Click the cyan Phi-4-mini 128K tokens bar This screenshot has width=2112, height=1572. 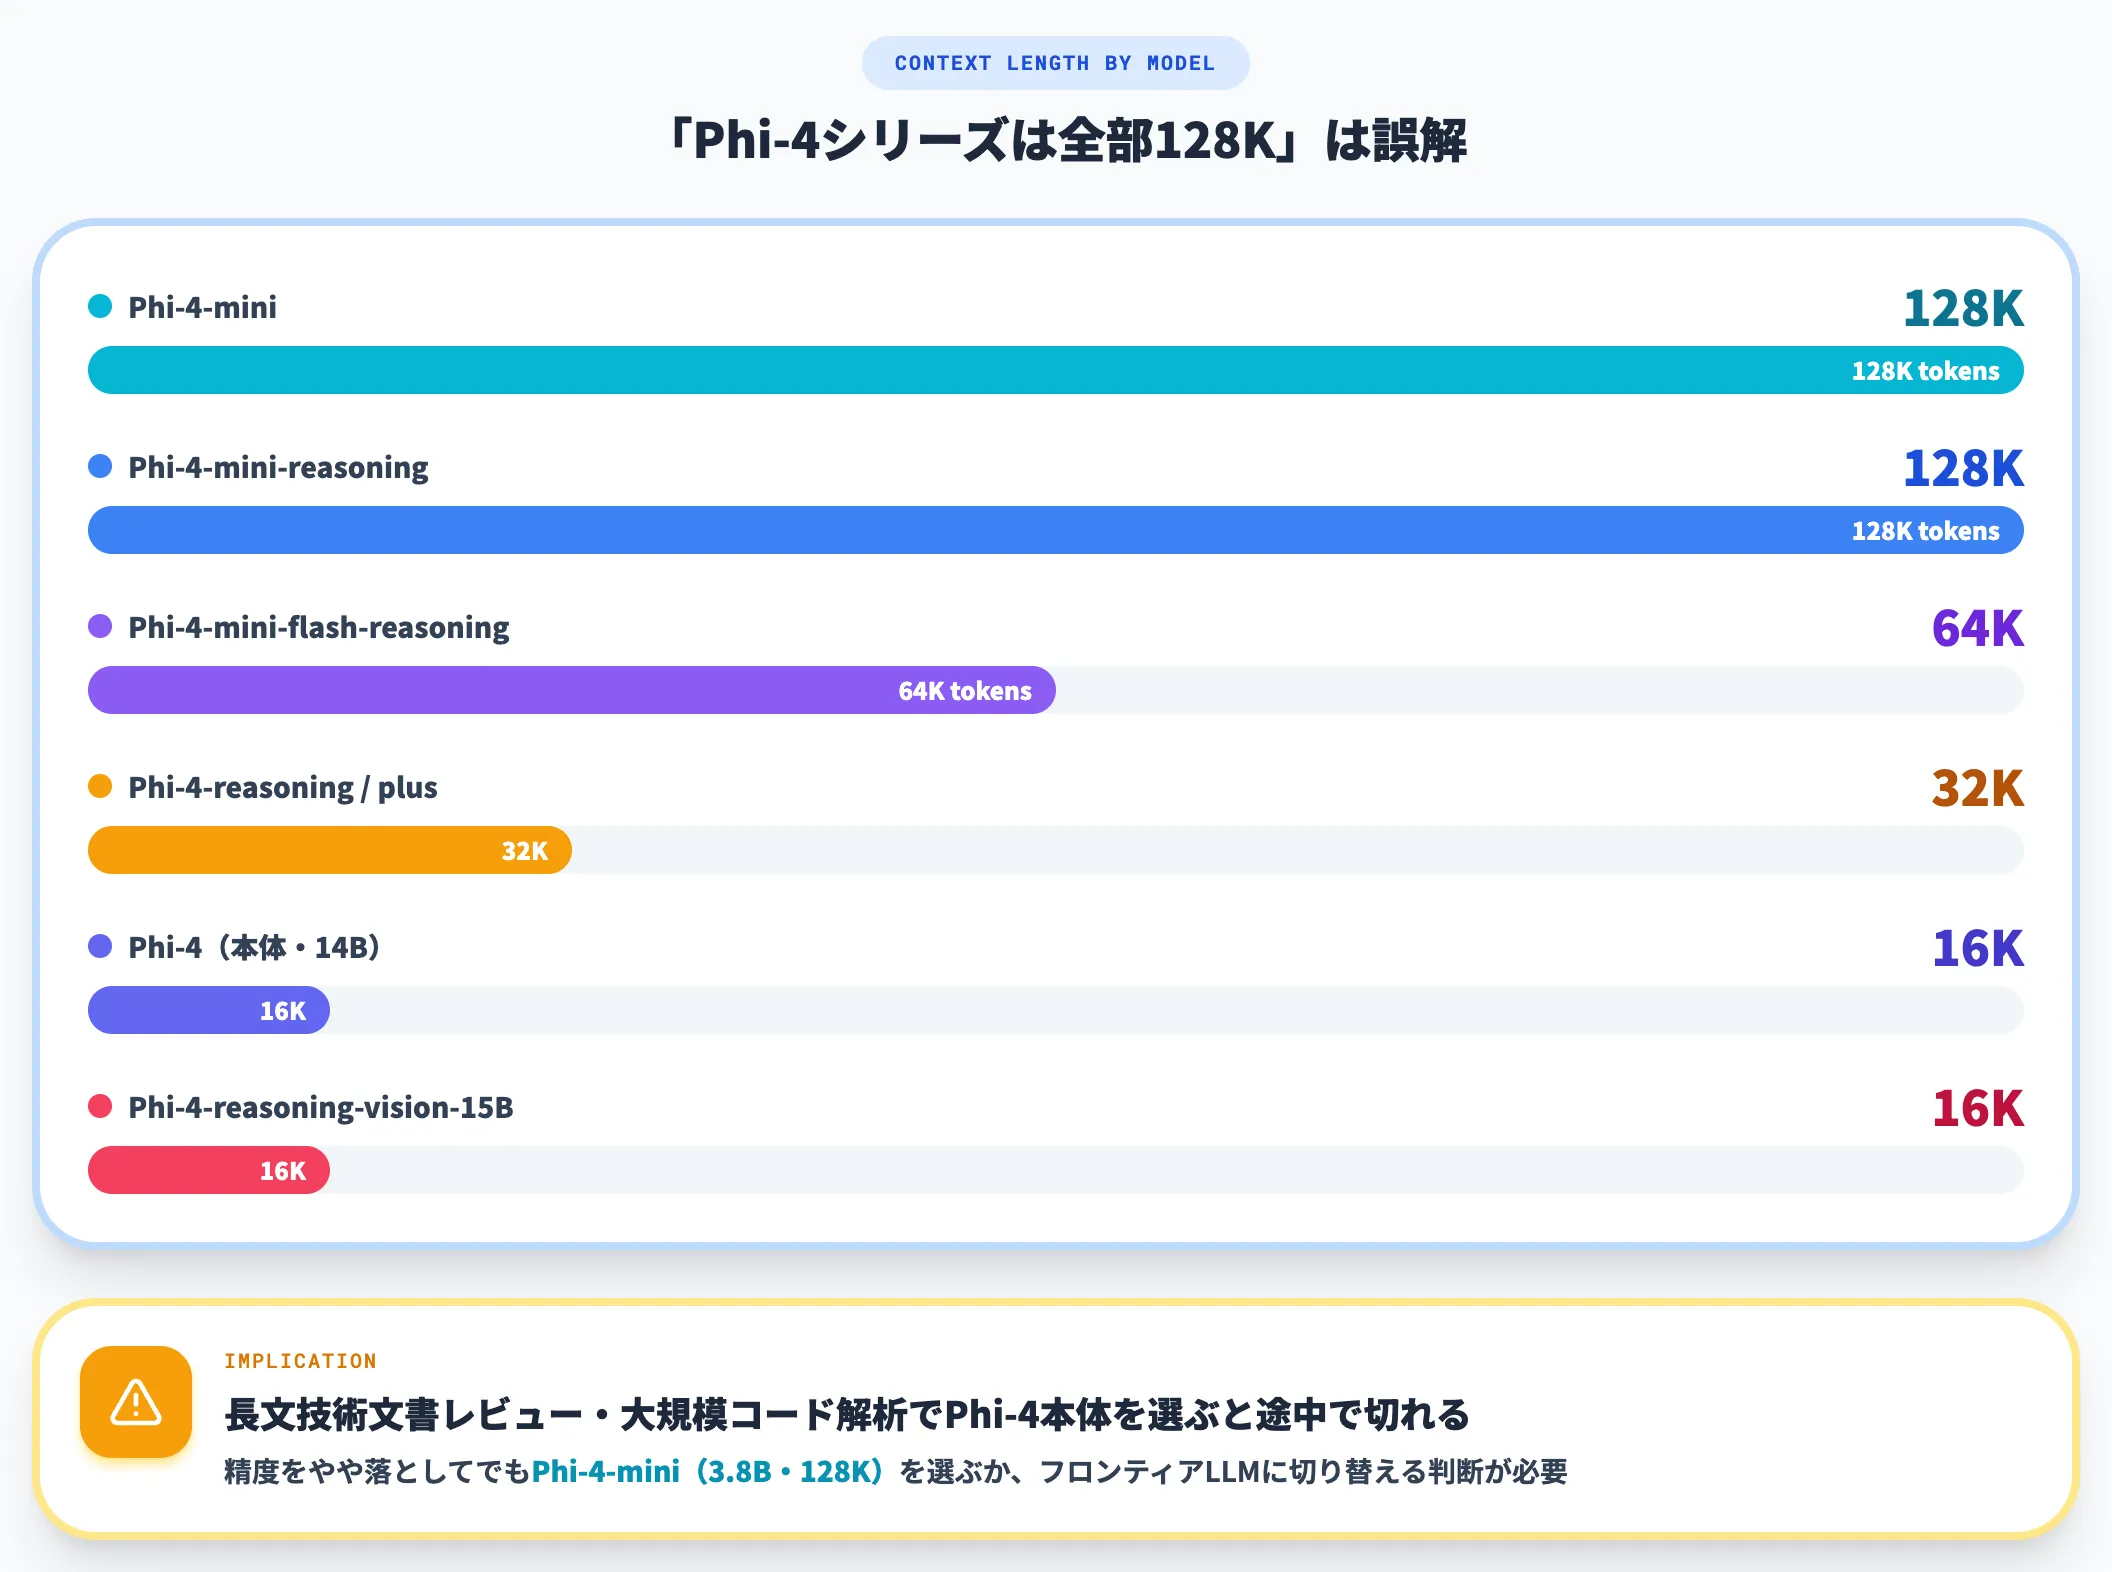tap(1056, 370)
